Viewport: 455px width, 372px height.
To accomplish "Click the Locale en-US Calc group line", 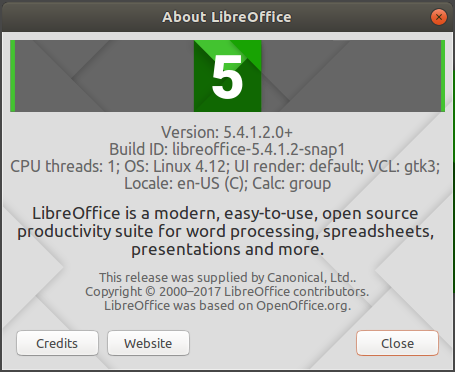I will click(228, 183).
